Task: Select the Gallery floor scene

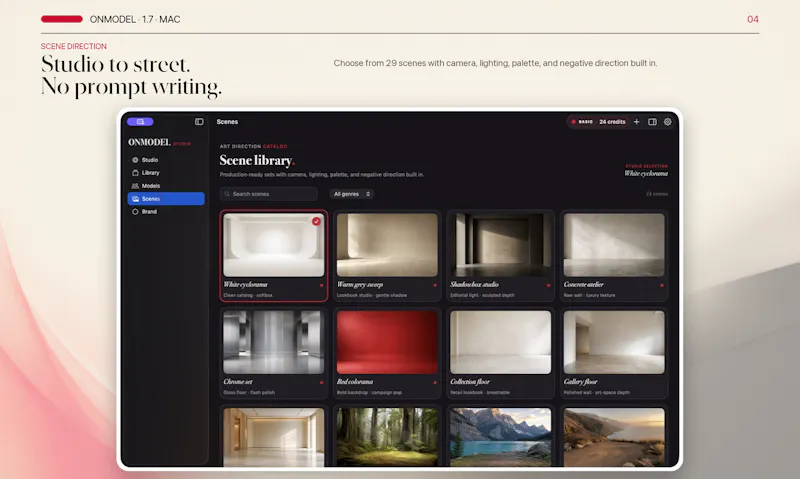Action: (614, 353)
